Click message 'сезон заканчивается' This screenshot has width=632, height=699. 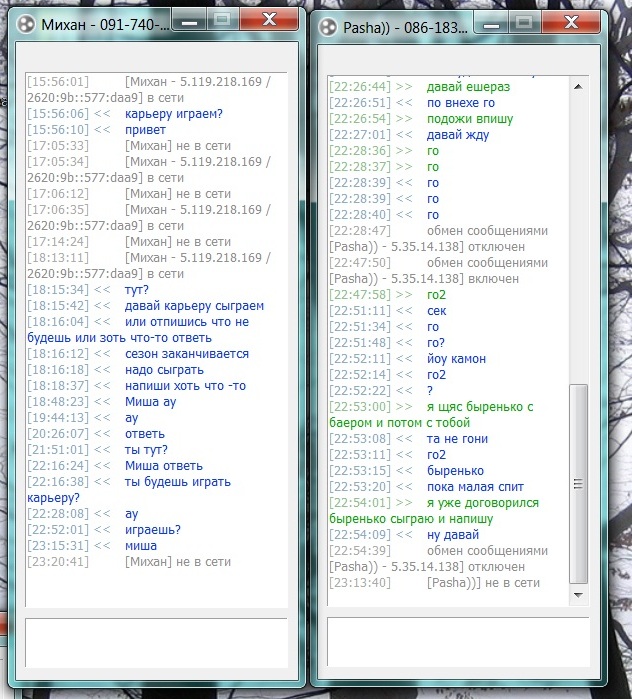(x=187, y=354)
